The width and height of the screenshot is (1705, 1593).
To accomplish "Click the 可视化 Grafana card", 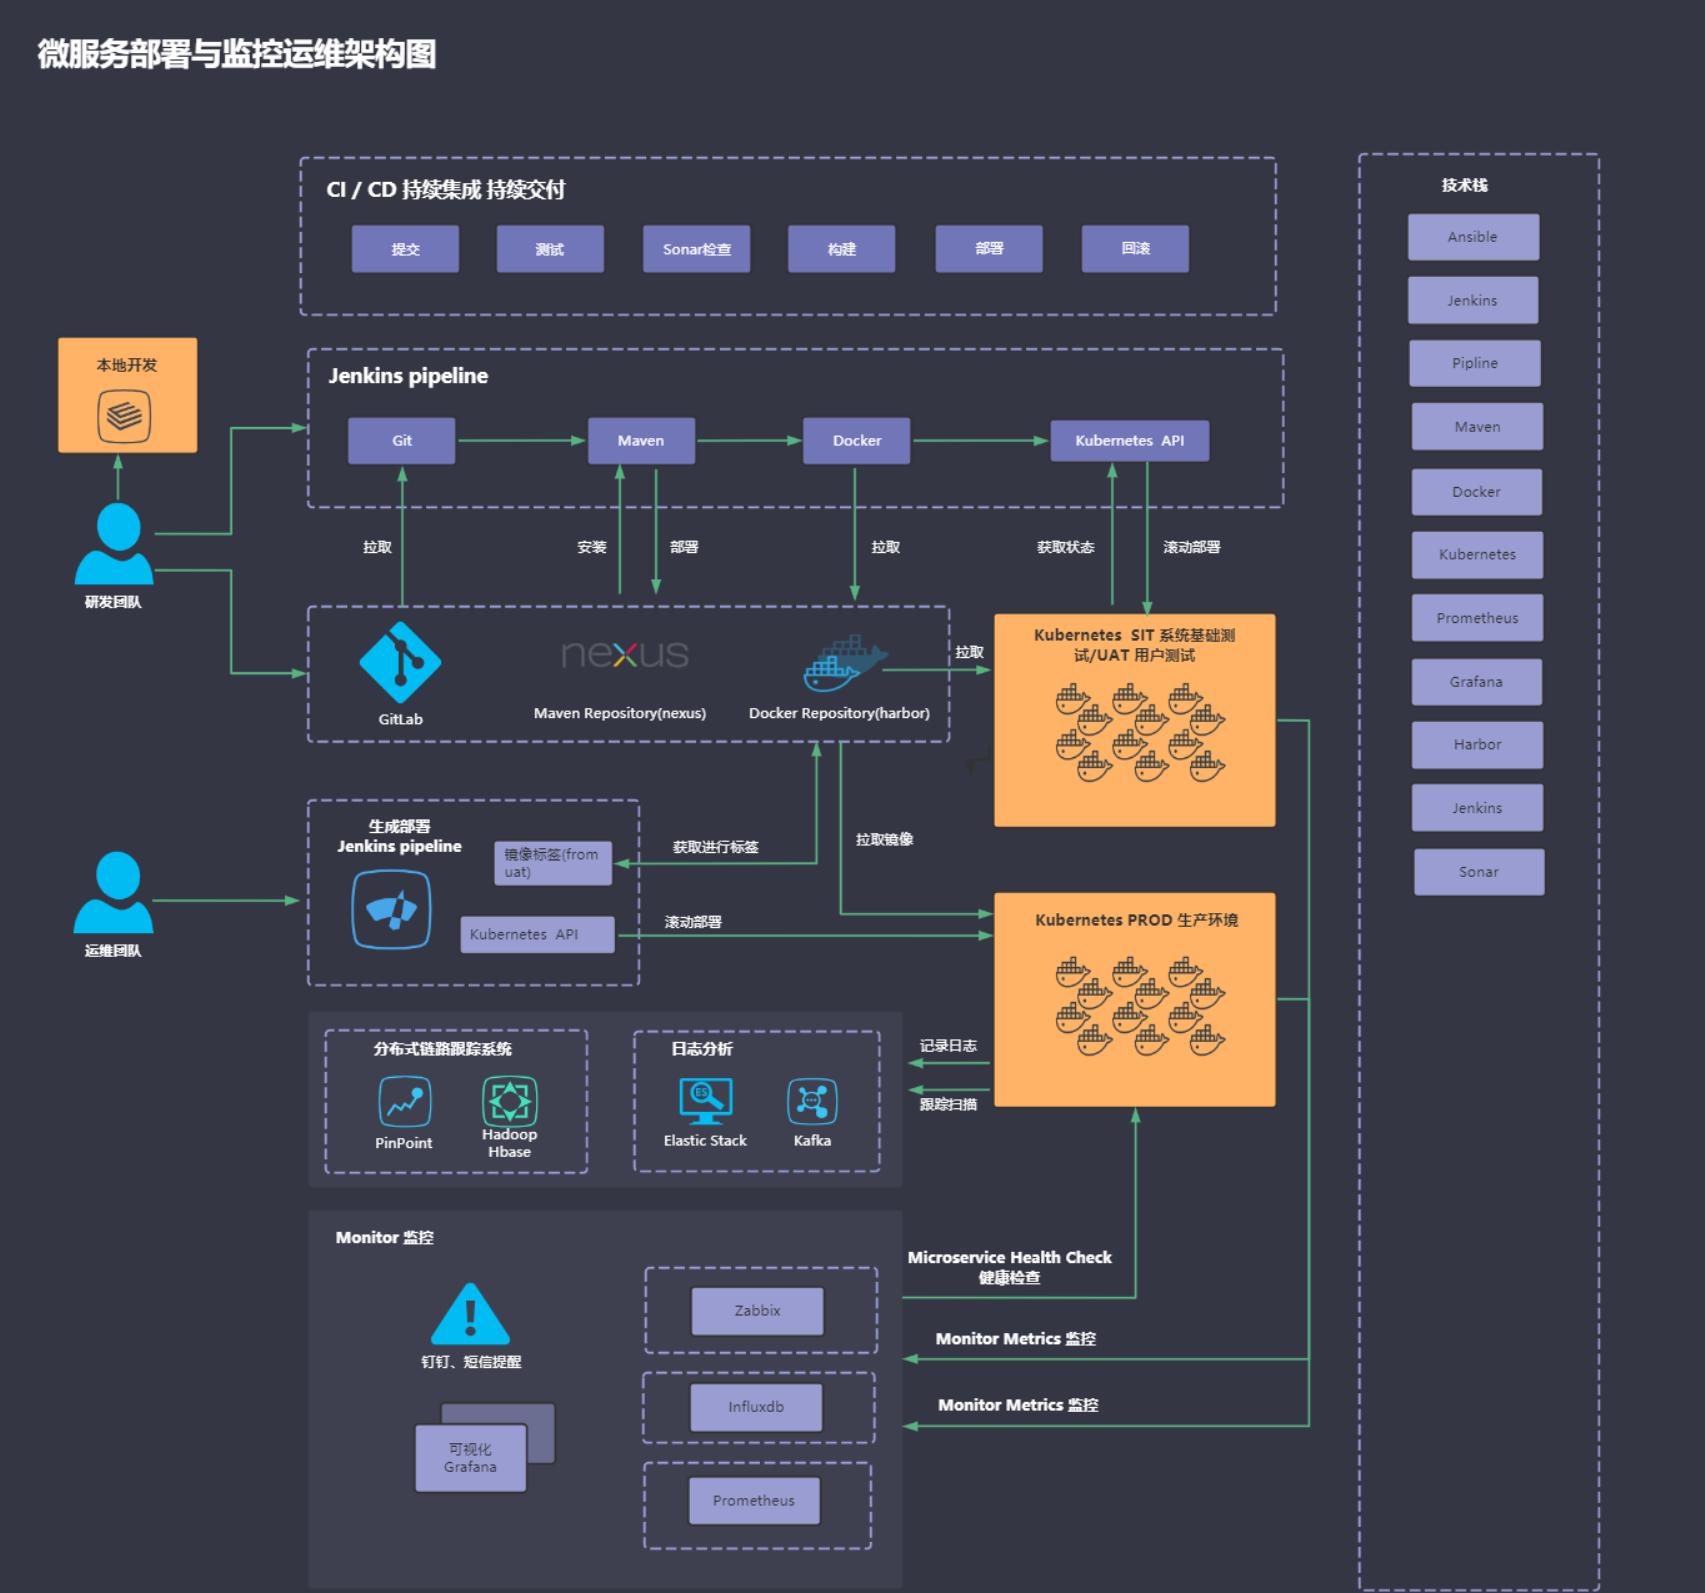I will coord(471,1458).
